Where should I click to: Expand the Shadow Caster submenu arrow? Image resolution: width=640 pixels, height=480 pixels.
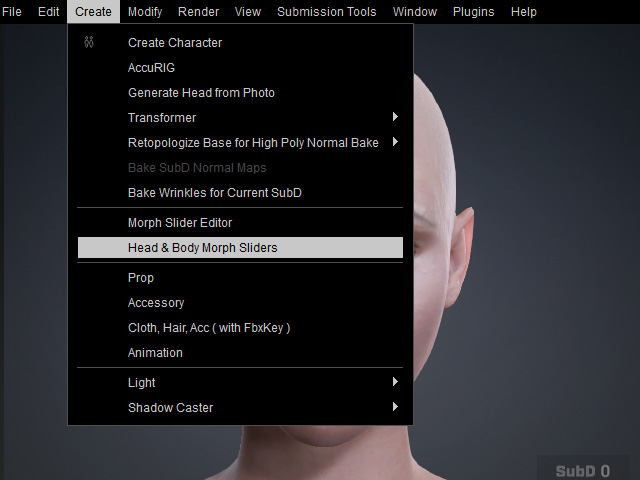click(395, 407)
